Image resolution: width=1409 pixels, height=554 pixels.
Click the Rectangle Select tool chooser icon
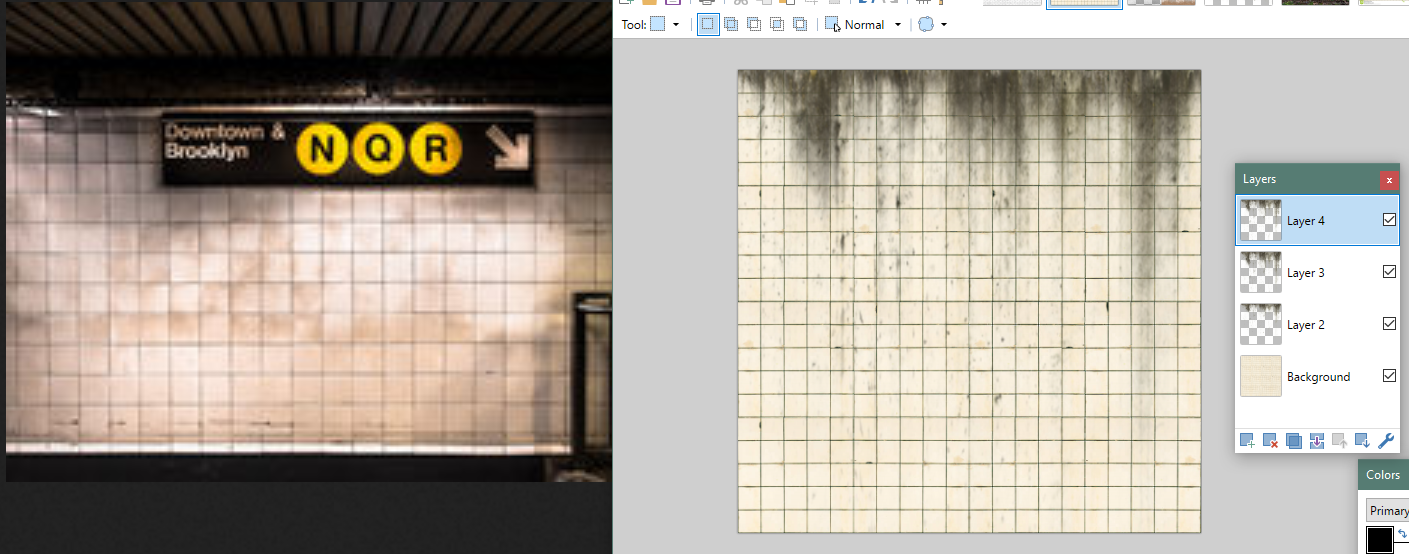pyautogui.click(x=657, y=25)
